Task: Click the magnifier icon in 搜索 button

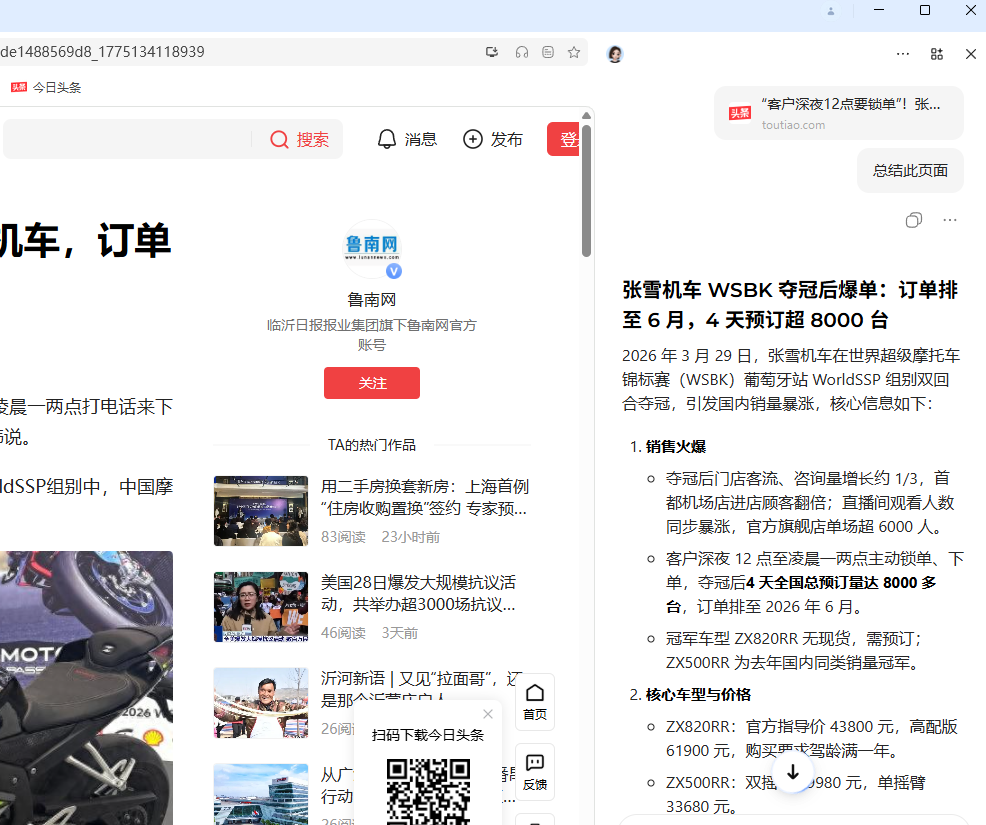Action: pos(280,139)
